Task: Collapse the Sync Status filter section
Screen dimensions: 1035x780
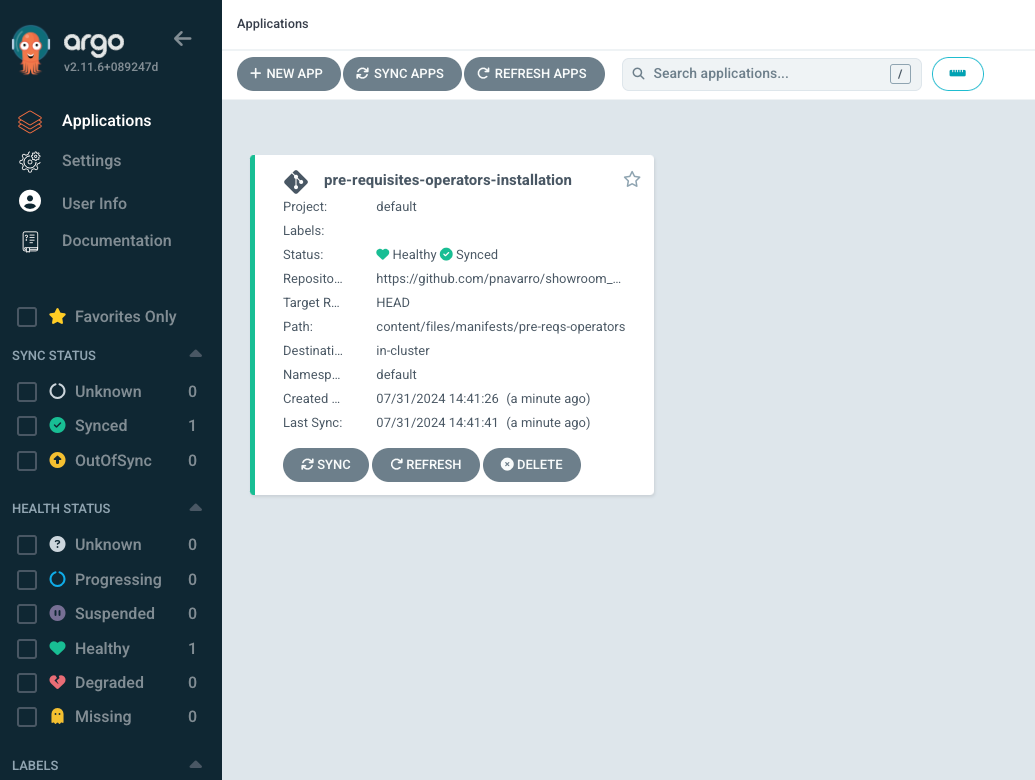Action: (196, 355)
